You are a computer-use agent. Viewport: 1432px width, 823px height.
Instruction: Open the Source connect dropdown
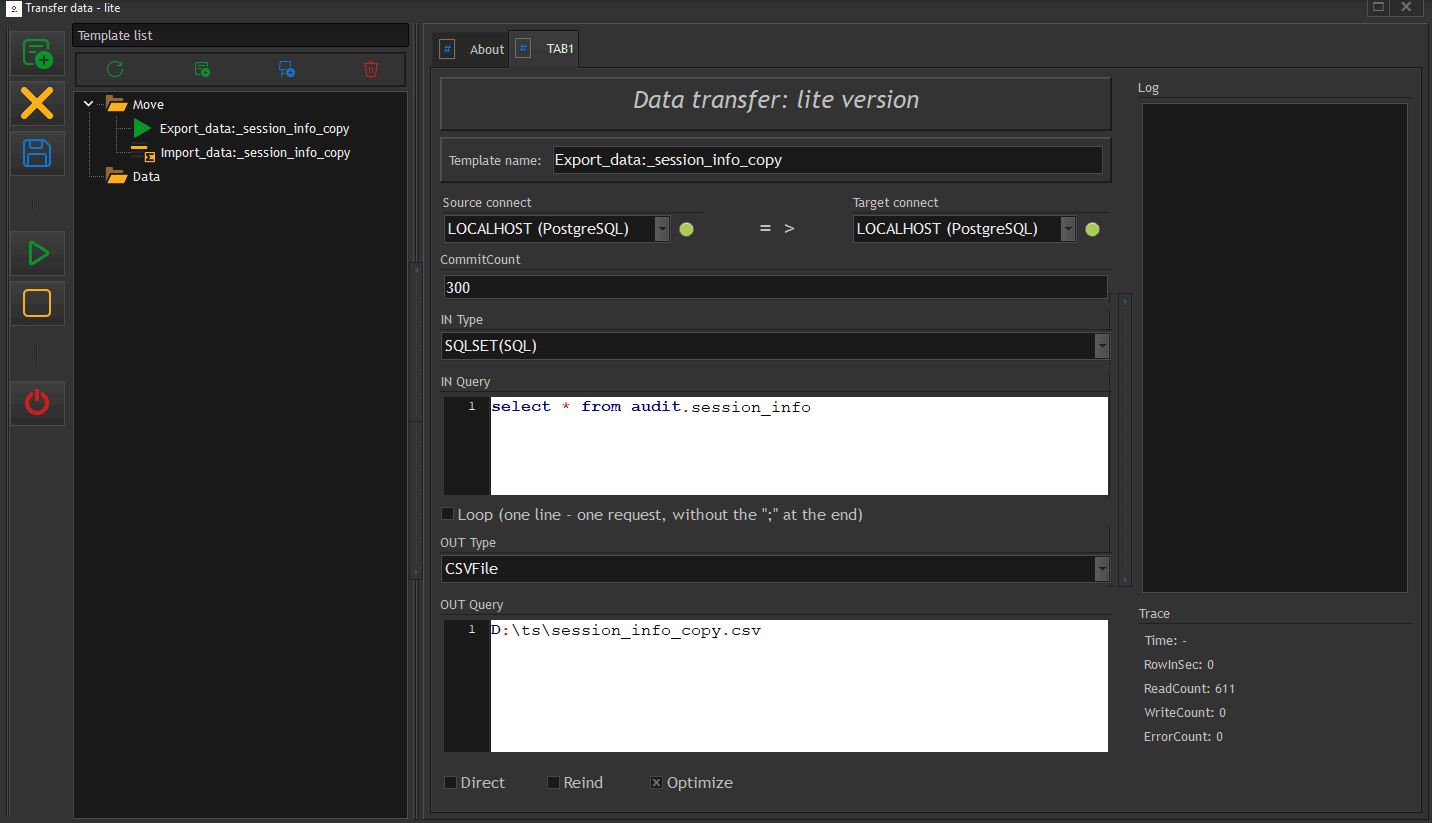(x=662, y=229)
